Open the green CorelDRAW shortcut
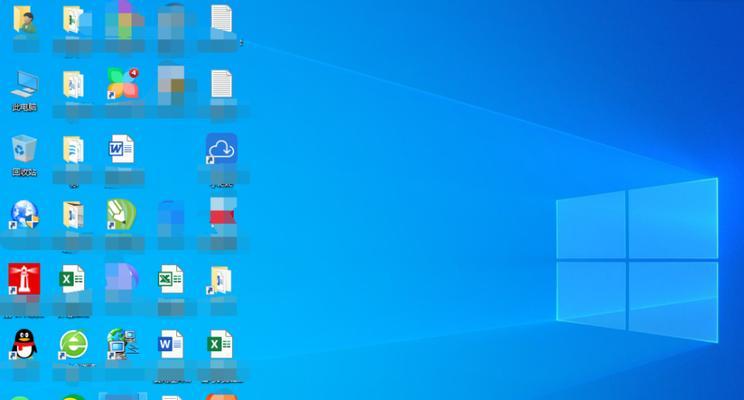The height and width of the screenshot is (400, 744). point(121,214)
